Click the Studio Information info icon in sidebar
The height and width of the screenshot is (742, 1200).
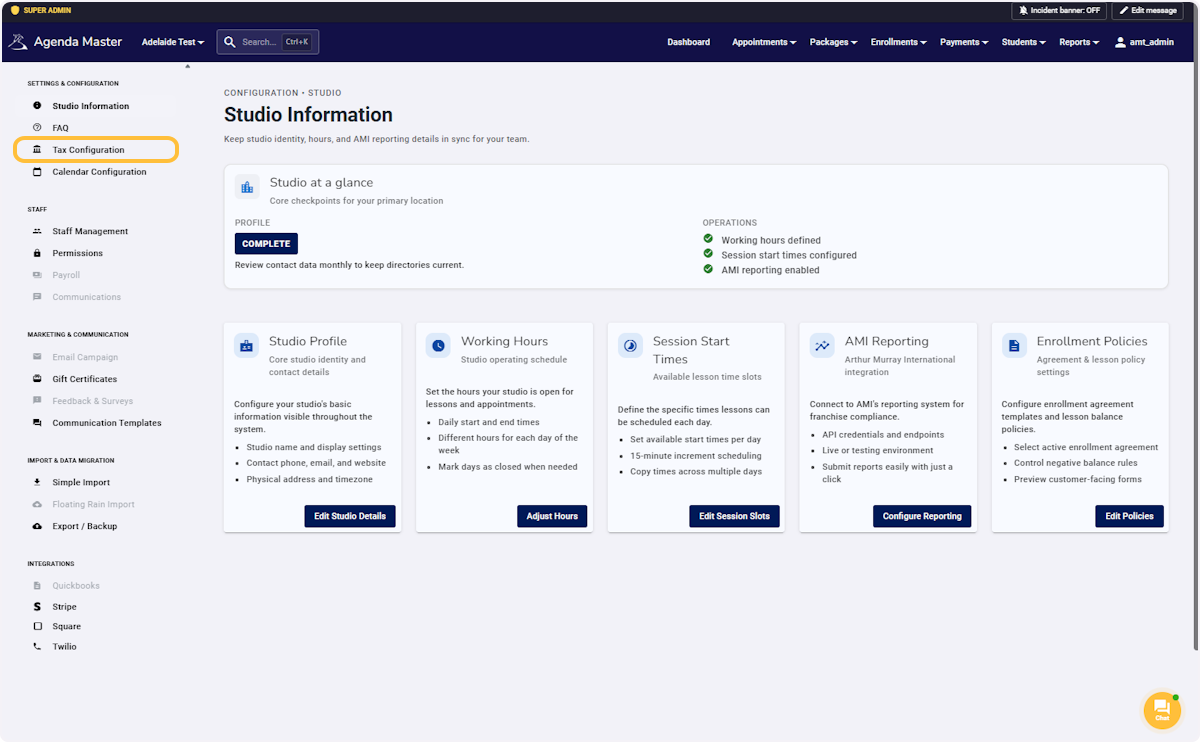pyautogui.click(x=37, y=106)
